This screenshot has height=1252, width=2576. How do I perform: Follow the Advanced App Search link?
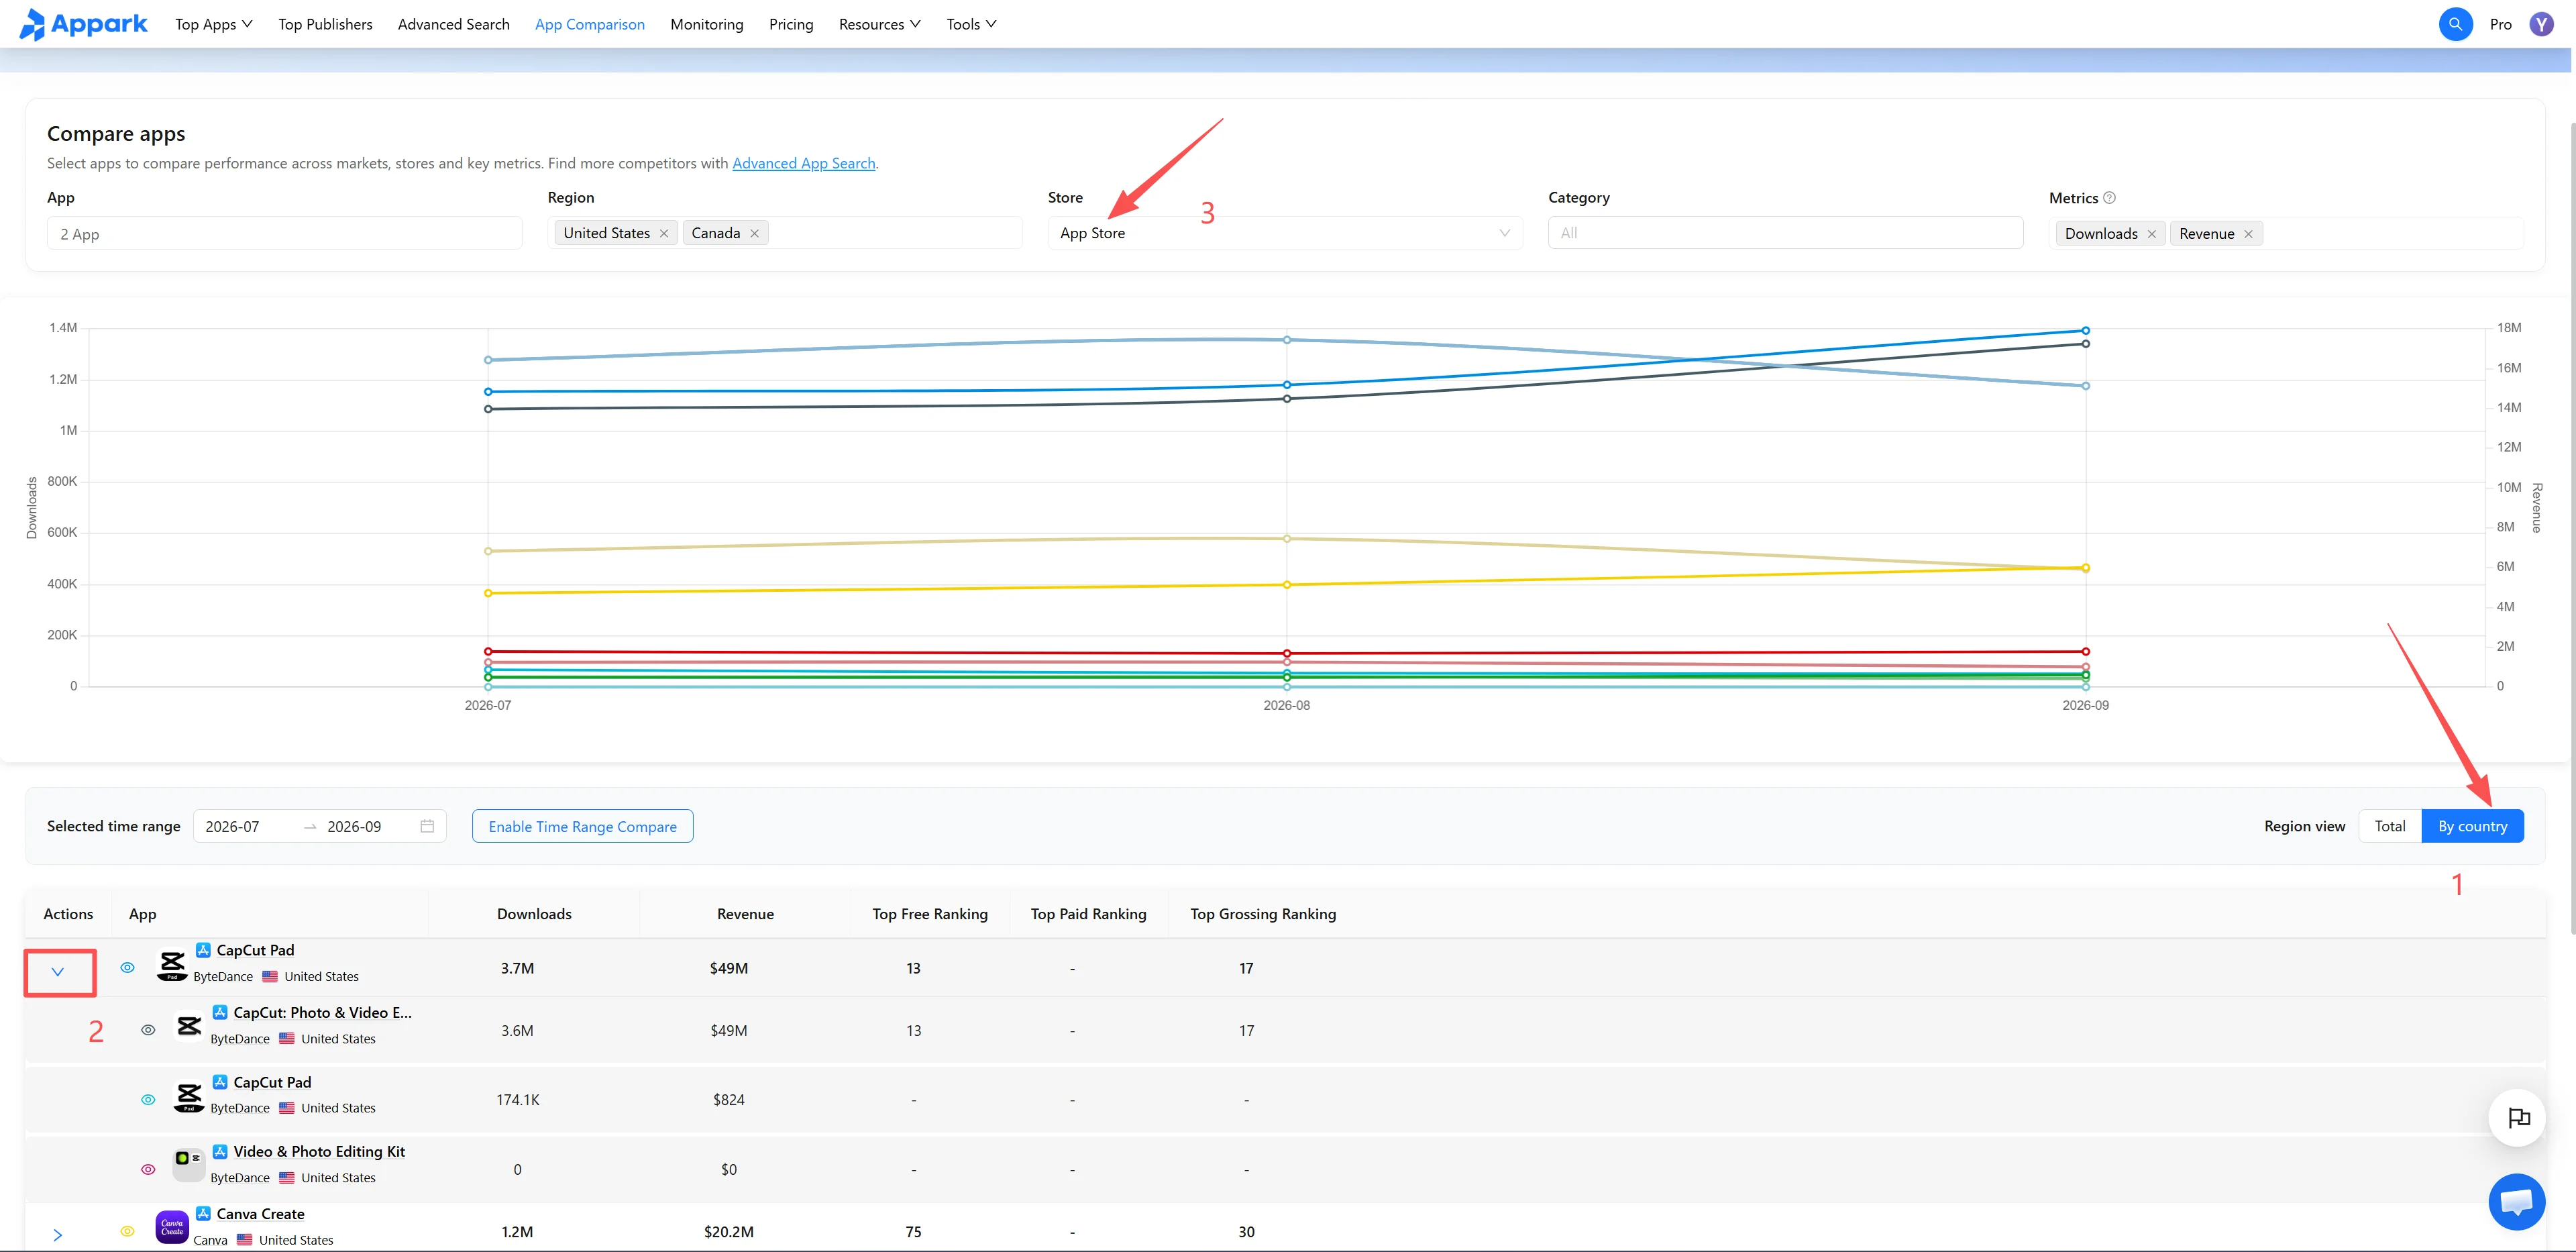point(804,163)
